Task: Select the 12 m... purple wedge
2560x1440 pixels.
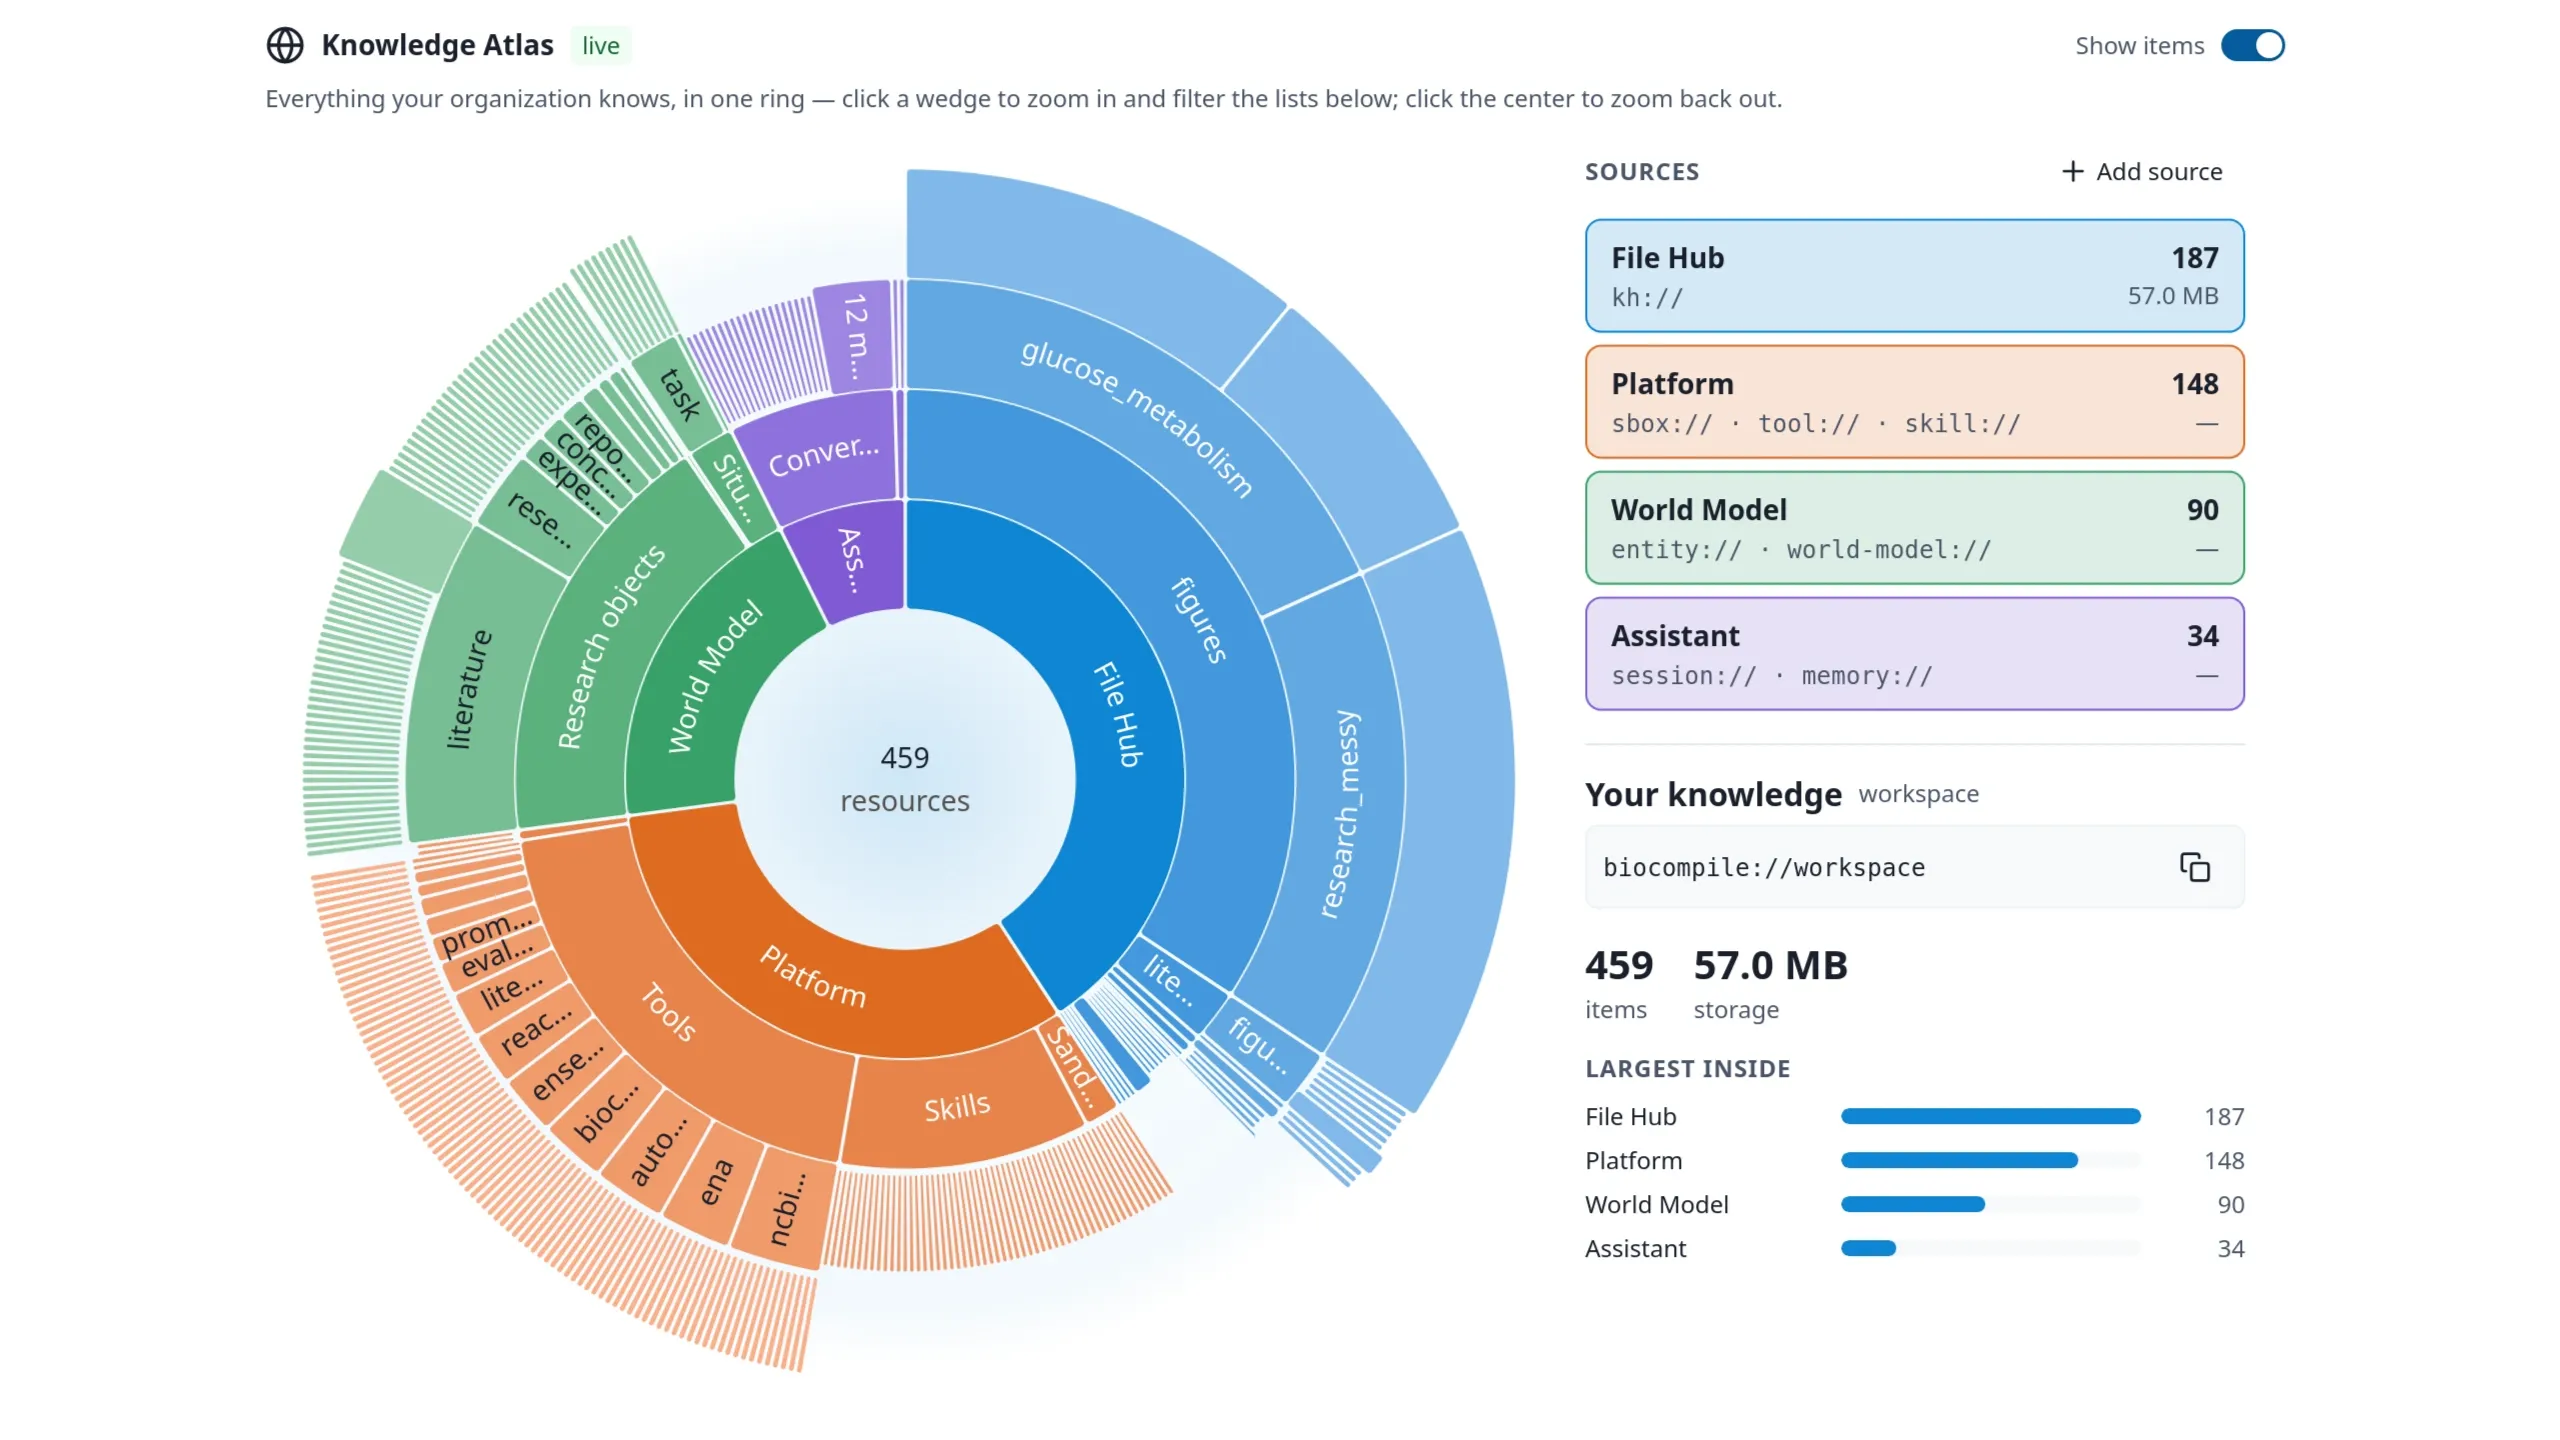Action: point(856,336)
